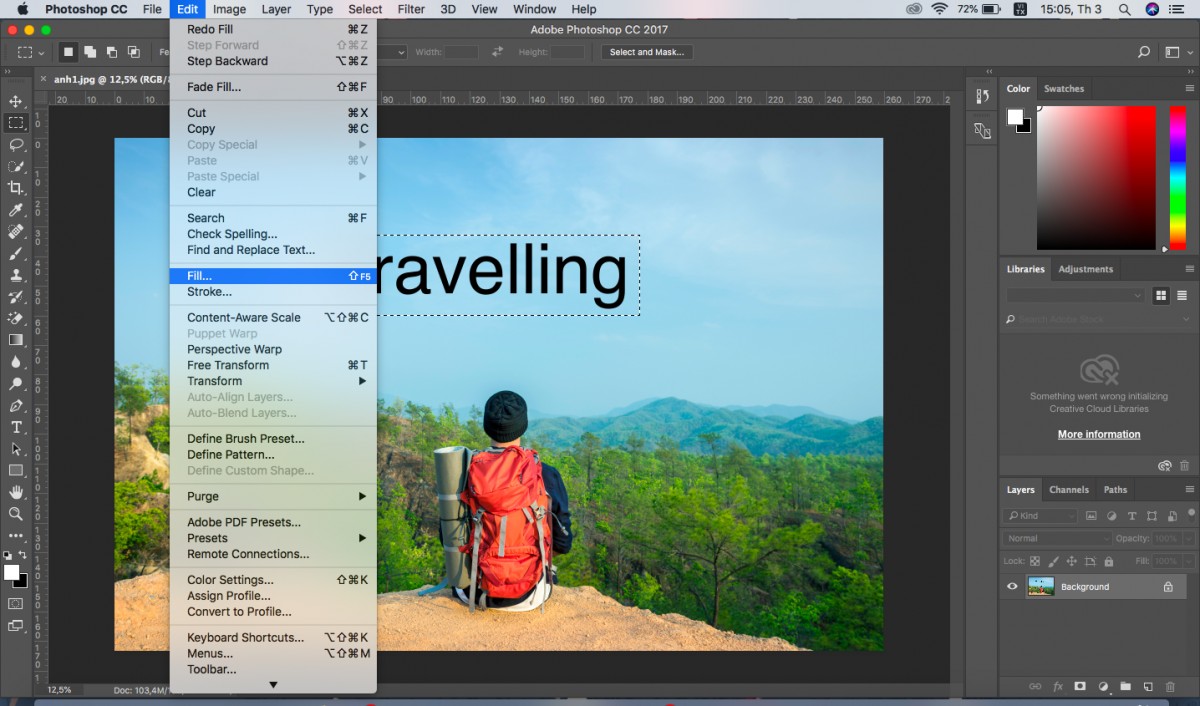1200x706 pixels.
Task: Toggle lock transparent pixels
Action: (x=1035, y=561)
